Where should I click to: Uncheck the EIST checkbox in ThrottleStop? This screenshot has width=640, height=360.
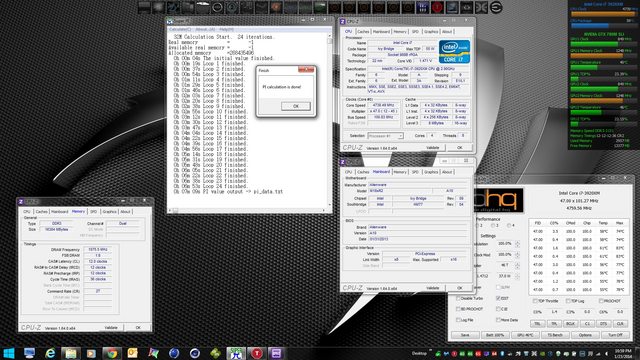point(498,298)
